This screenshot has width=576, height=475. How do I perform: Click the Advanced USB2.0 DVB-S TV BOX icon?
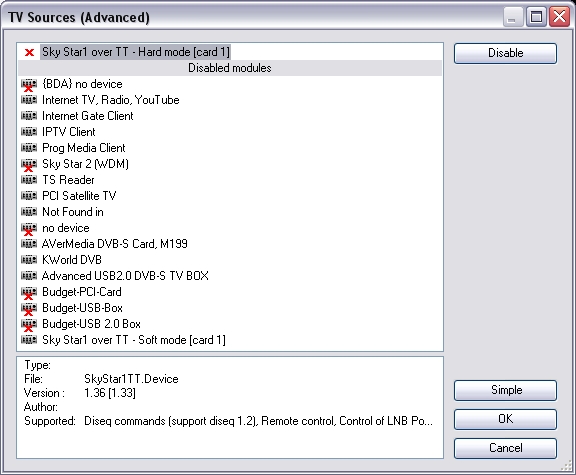(x=29, y=276)
